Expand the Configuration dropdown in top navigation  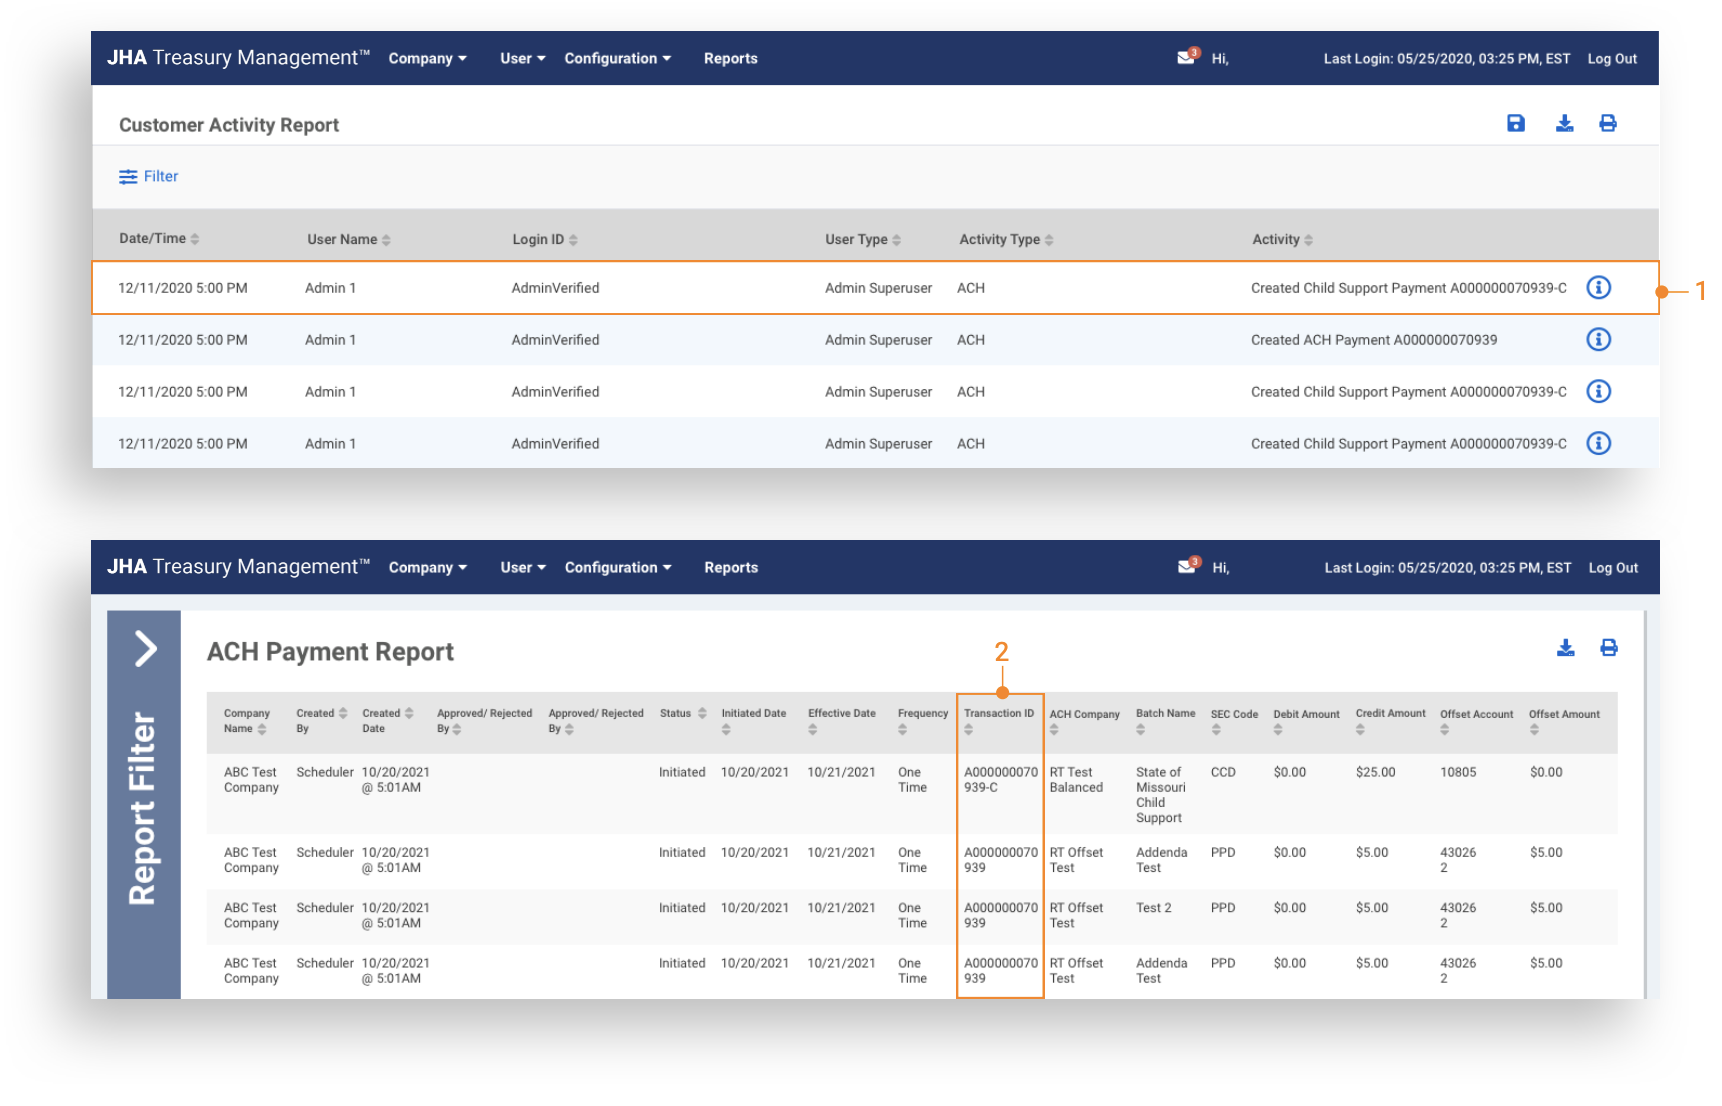(x=617, y=59)
